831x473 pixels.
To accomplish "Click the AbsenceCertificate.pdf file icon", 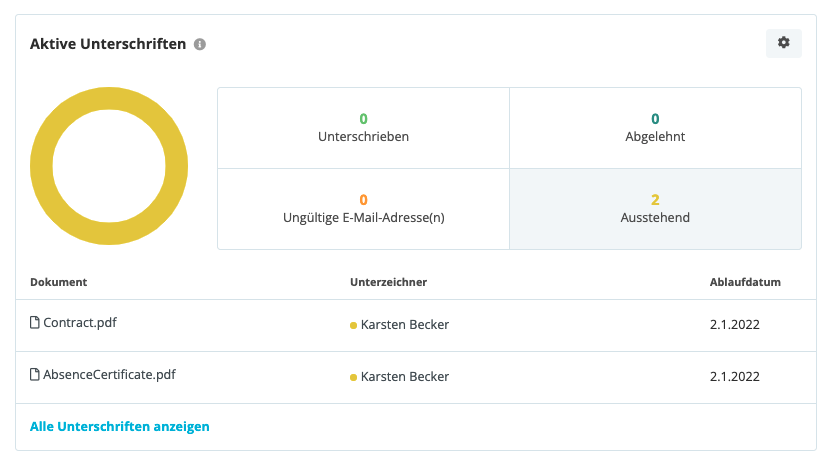I will point(34,374).
